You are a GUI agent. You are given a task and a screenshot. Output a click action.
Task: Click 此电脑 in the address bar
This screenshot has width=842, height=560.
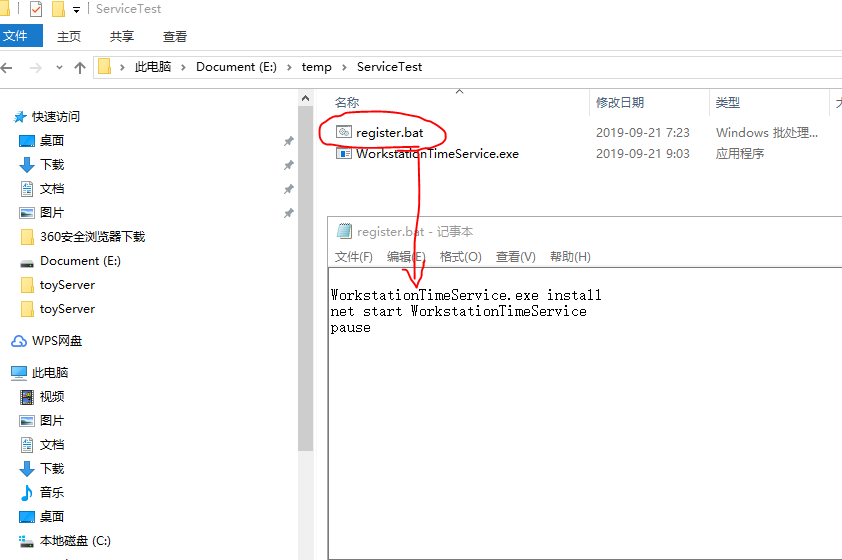(x=153, y=67)
